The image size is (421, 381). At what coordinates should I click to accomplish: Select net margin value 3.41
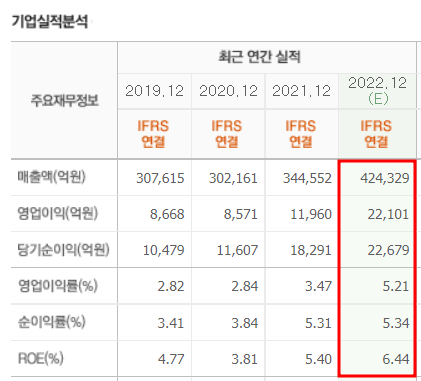[171, 323]
